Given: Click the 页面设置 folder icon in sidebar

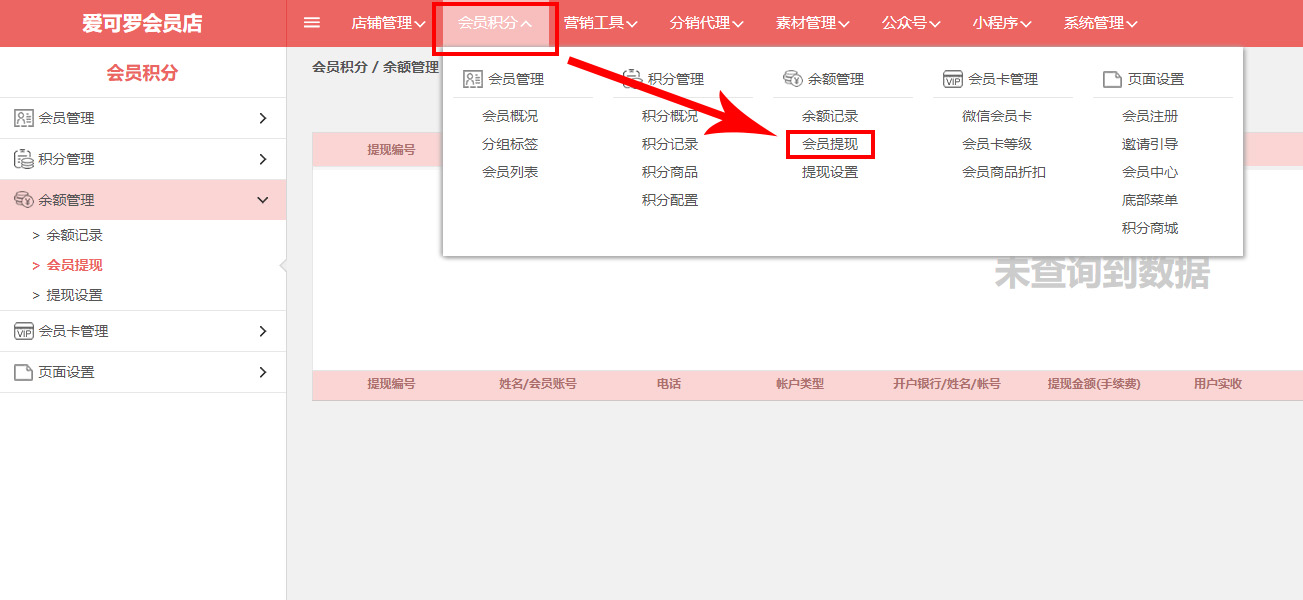Looking at the screenshot, I should click(x=24, y=372).
